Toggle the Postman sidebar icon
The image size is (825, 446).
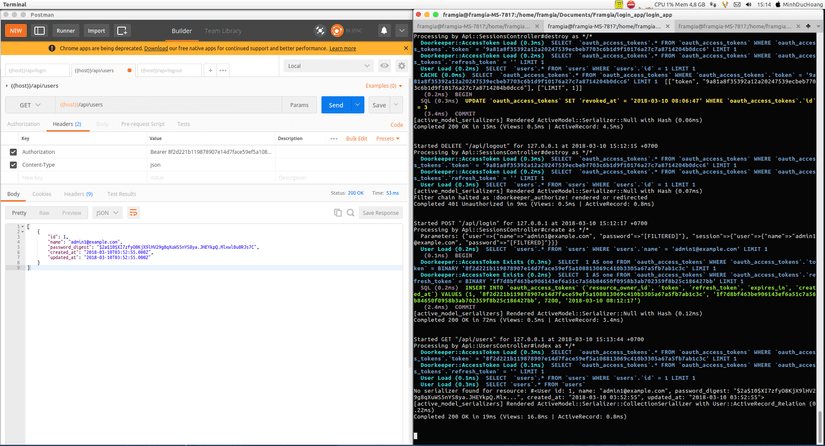click(40, 31)
